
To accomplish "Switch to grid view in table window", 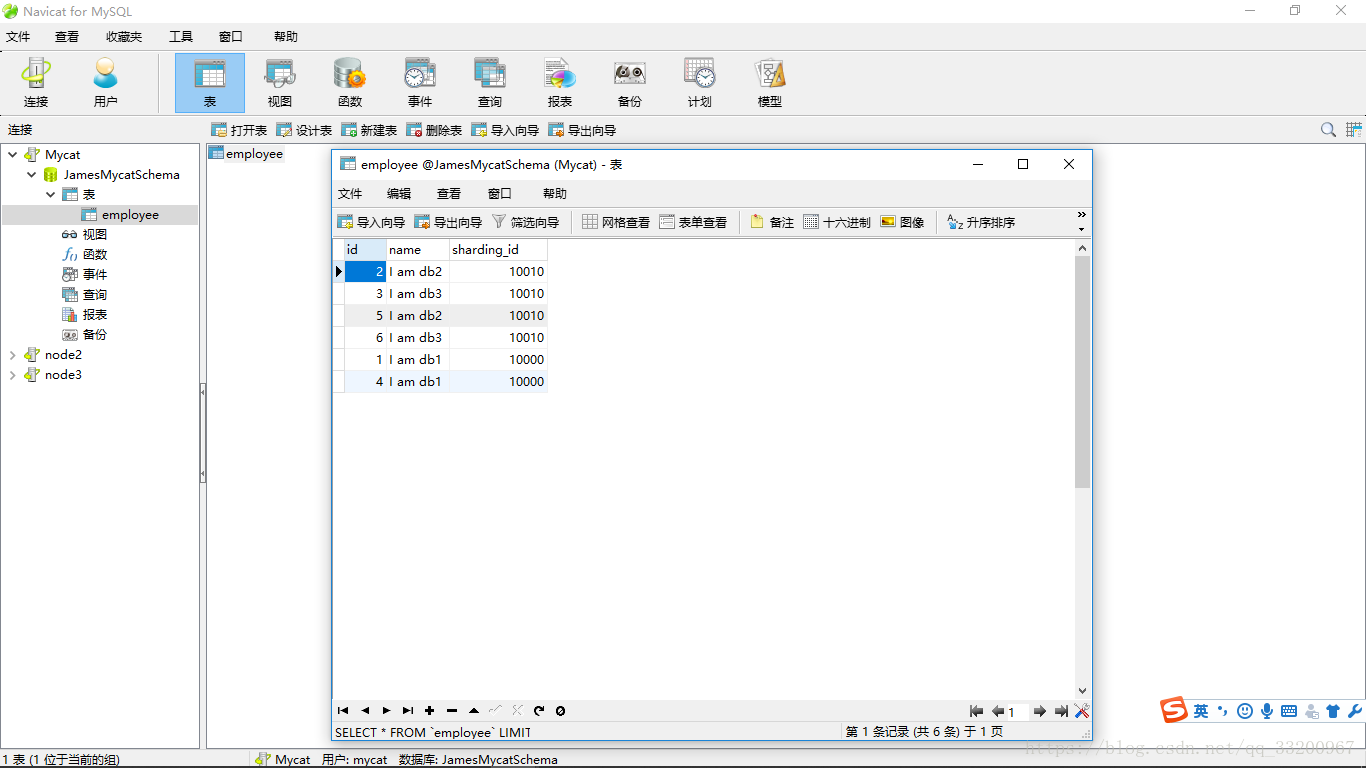I will (x=616, y=222).
